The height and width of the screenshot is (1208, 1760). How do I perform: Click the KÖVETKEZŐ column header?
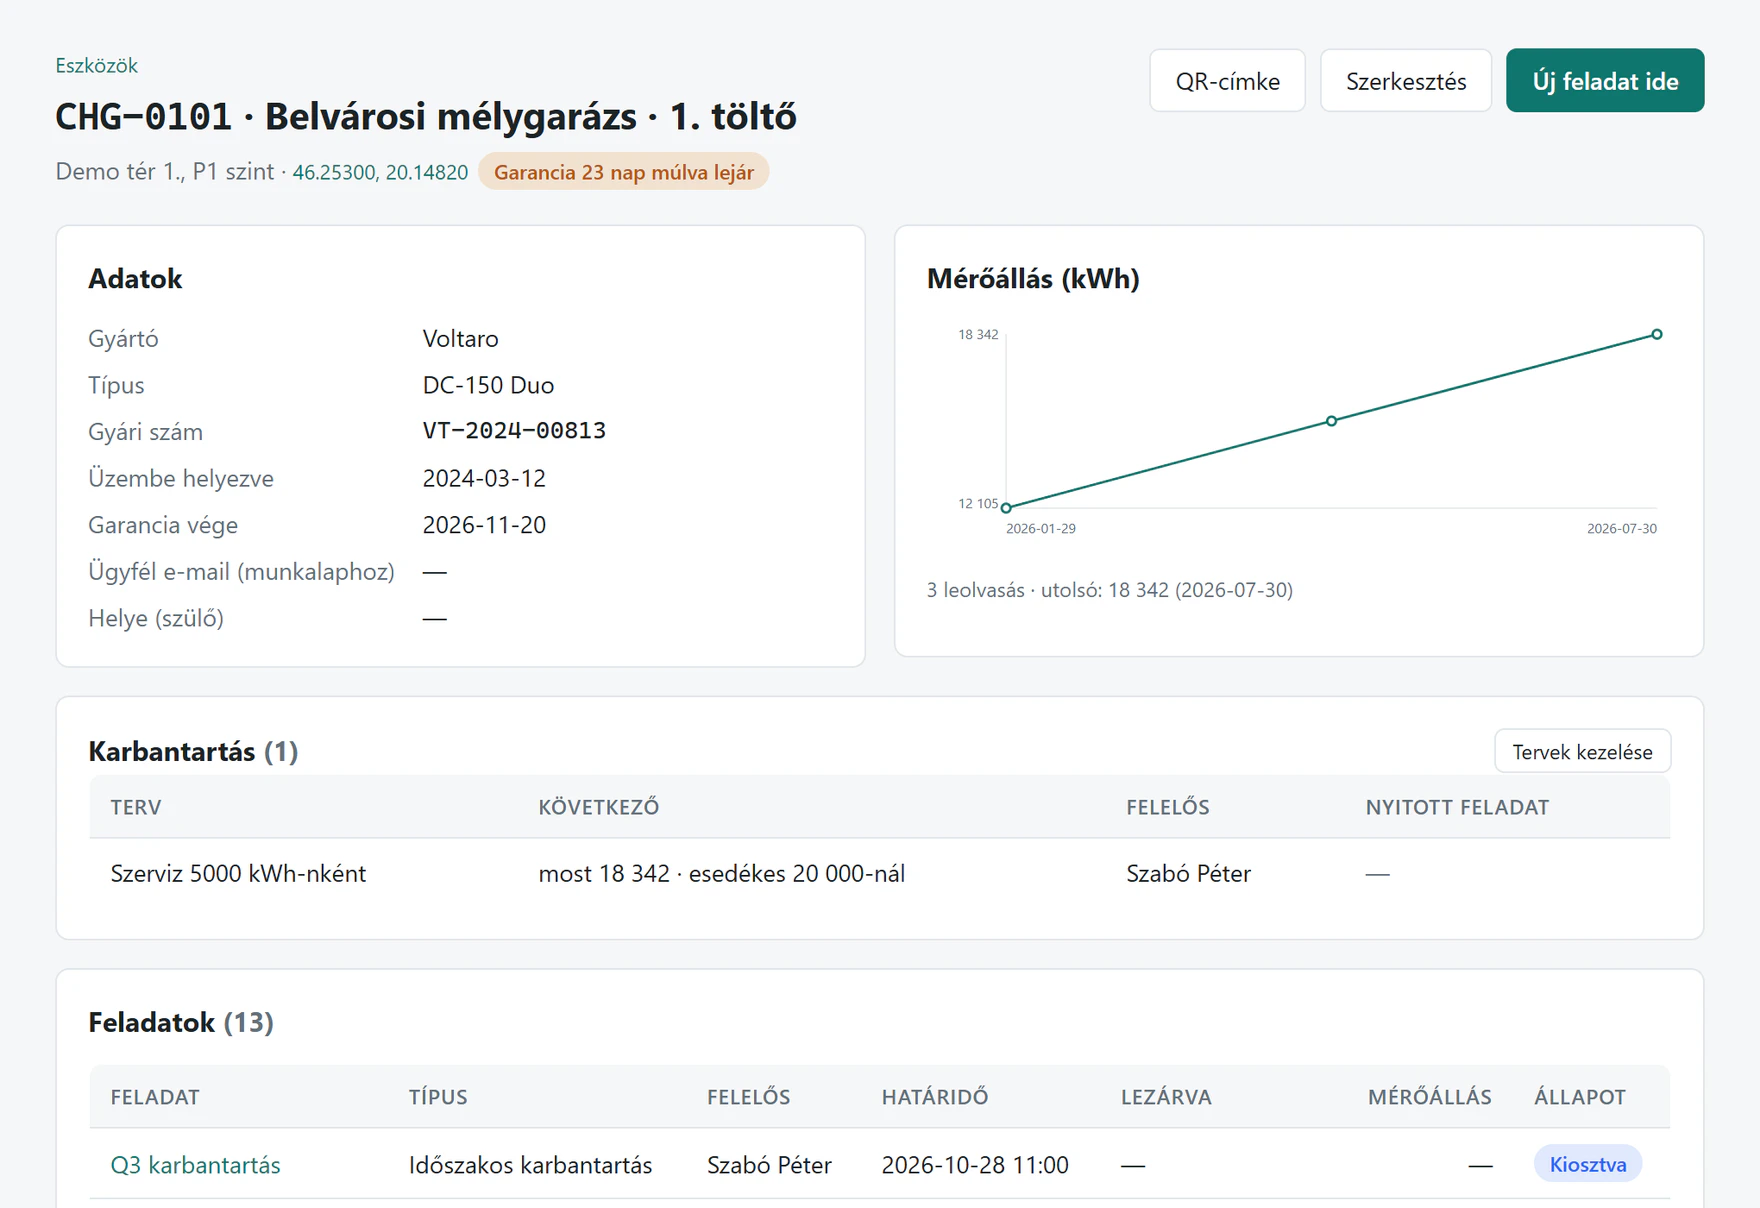[598, 807]
